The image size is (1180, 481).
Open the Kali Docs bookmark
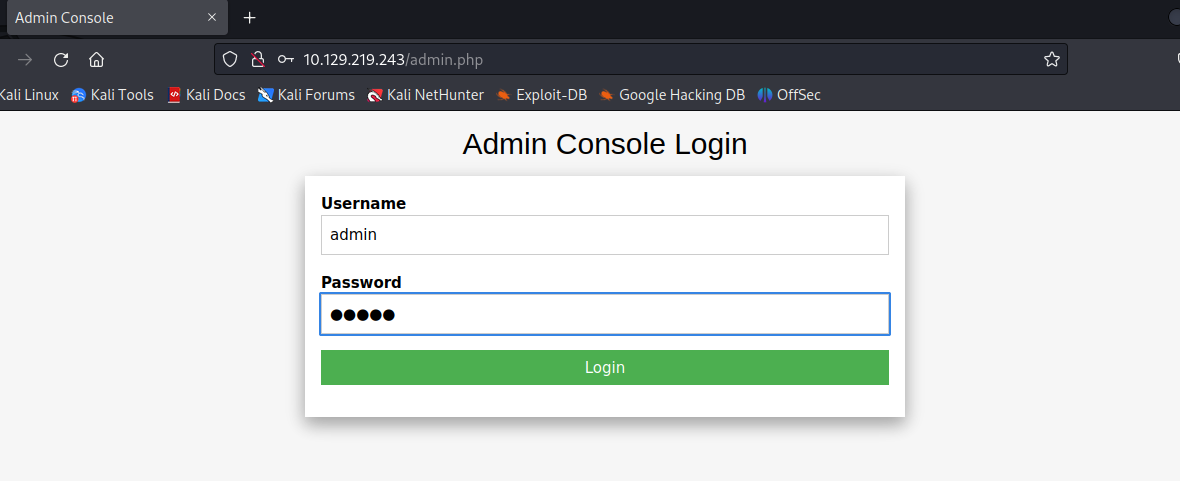(x=206, y=95)
